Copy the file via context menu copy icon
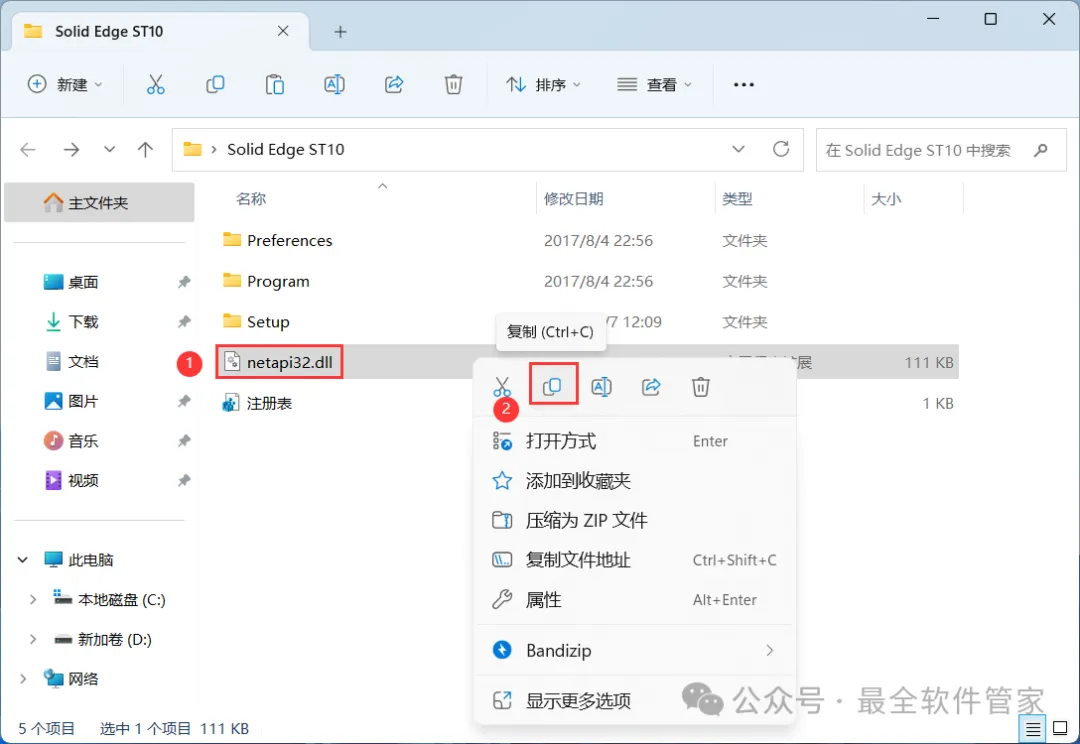The width and height of the screenshot is (1080, 744). coord(552,386)
